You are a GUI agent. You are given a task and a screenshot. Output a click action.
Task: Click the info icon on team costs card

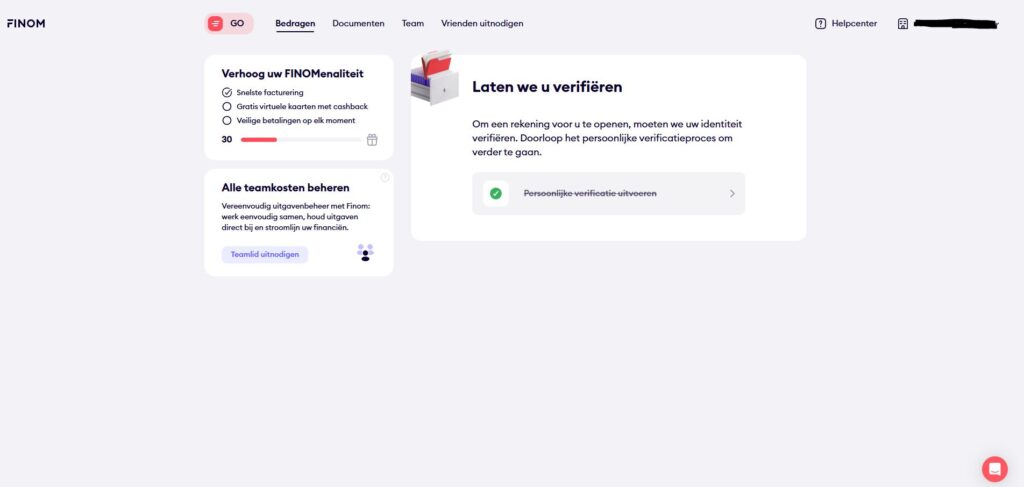pyautogui.click(x=385, y=178)
